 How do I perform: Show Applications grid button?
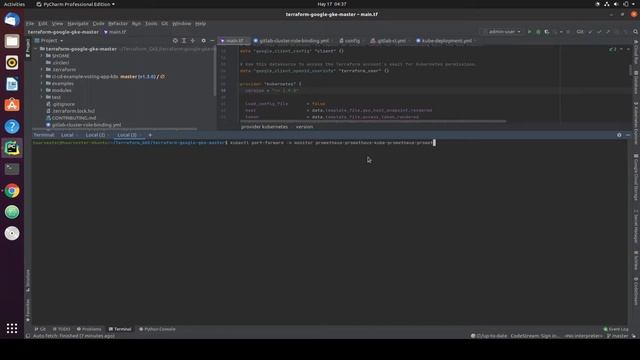[x=12, y=328]
